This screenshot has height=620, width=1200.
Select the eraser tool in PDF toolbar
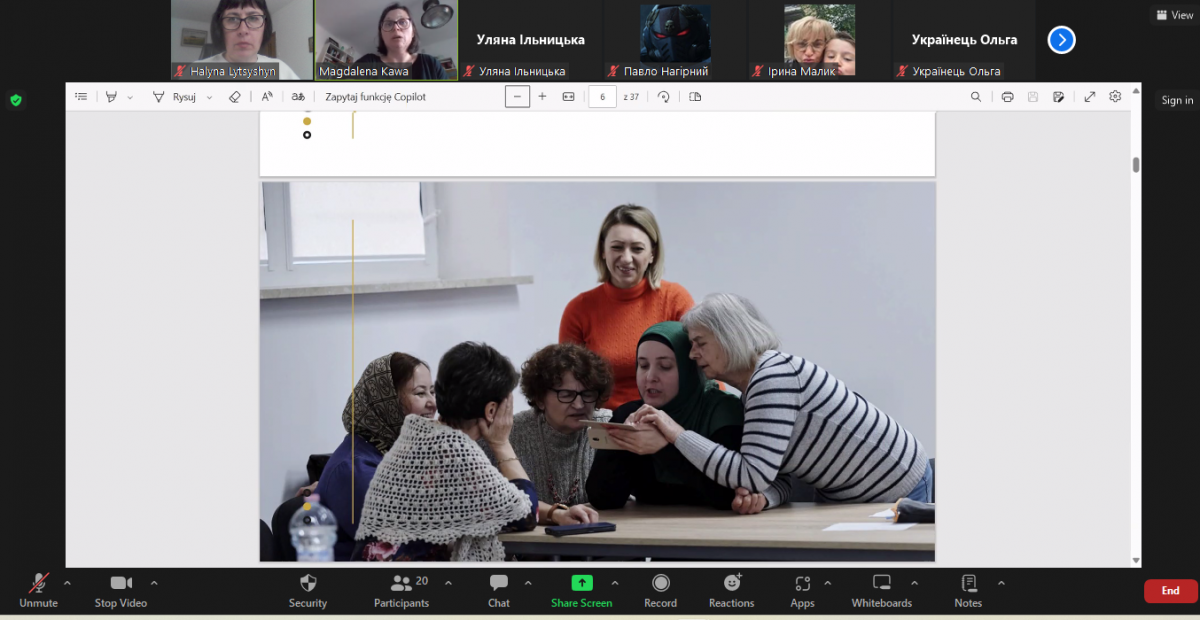click(234, 97)
